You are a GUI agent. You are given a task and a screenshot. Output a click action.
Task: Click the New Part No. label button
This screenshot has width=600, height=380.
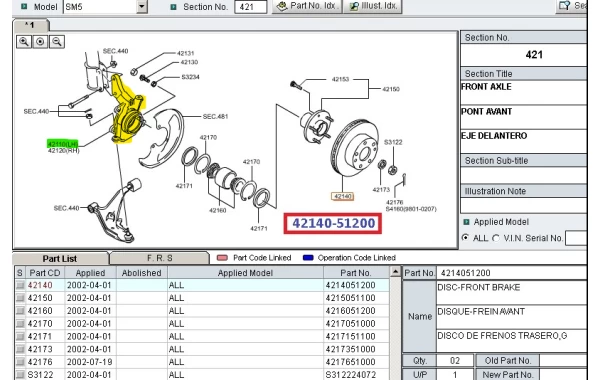coord(508,375)
